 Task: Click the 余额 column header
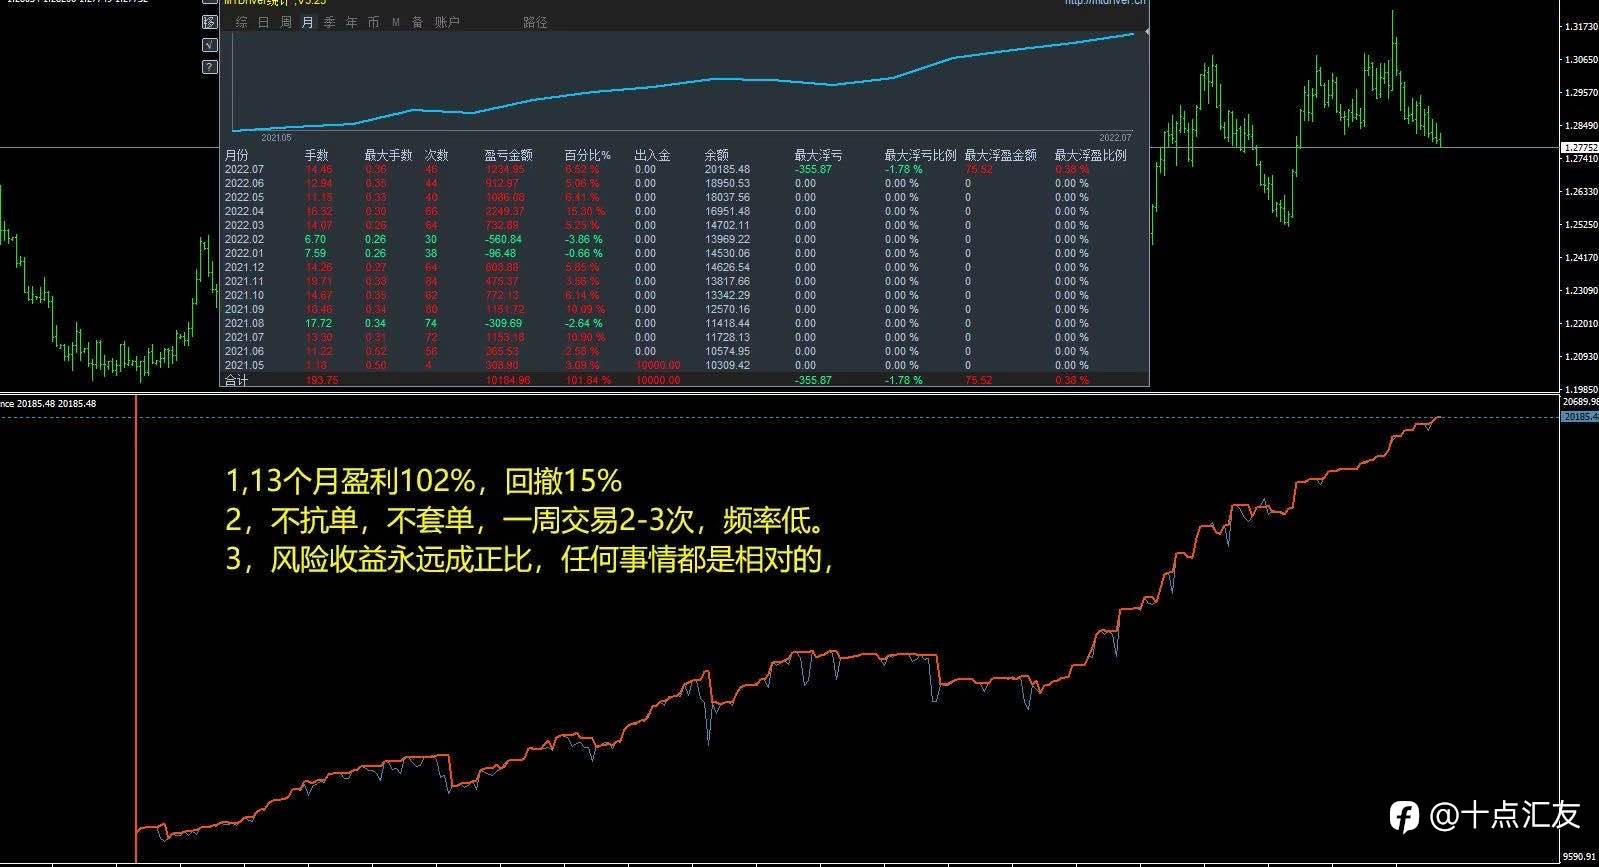[716, 155]
